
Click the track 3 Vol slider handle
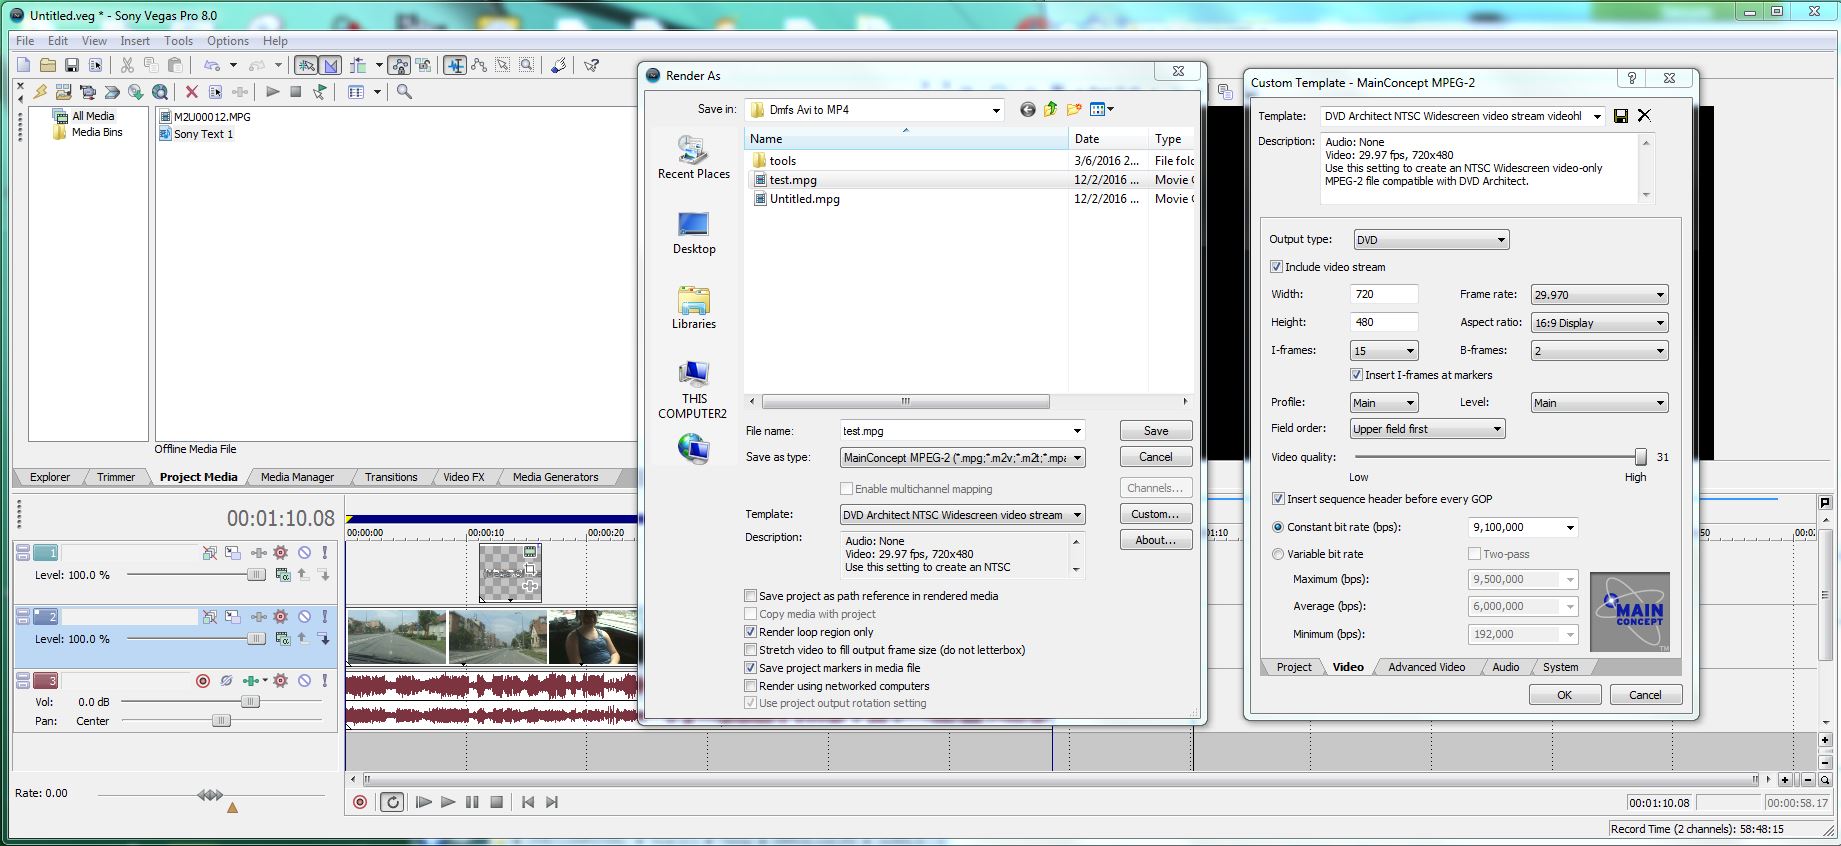250,702
